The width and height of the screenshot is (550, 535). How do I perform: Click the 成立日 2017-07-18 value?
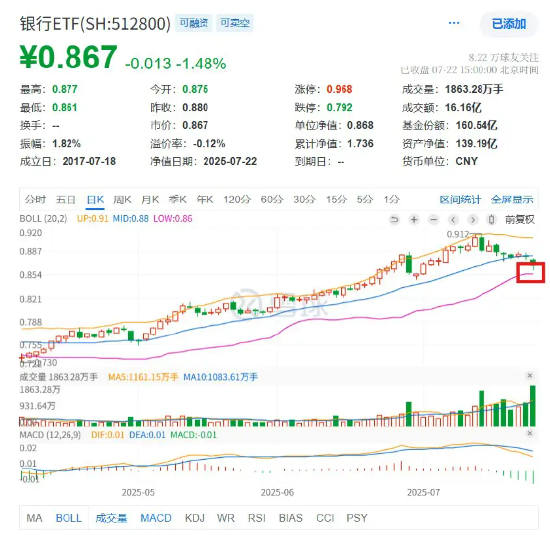click(x=89, y=161)
